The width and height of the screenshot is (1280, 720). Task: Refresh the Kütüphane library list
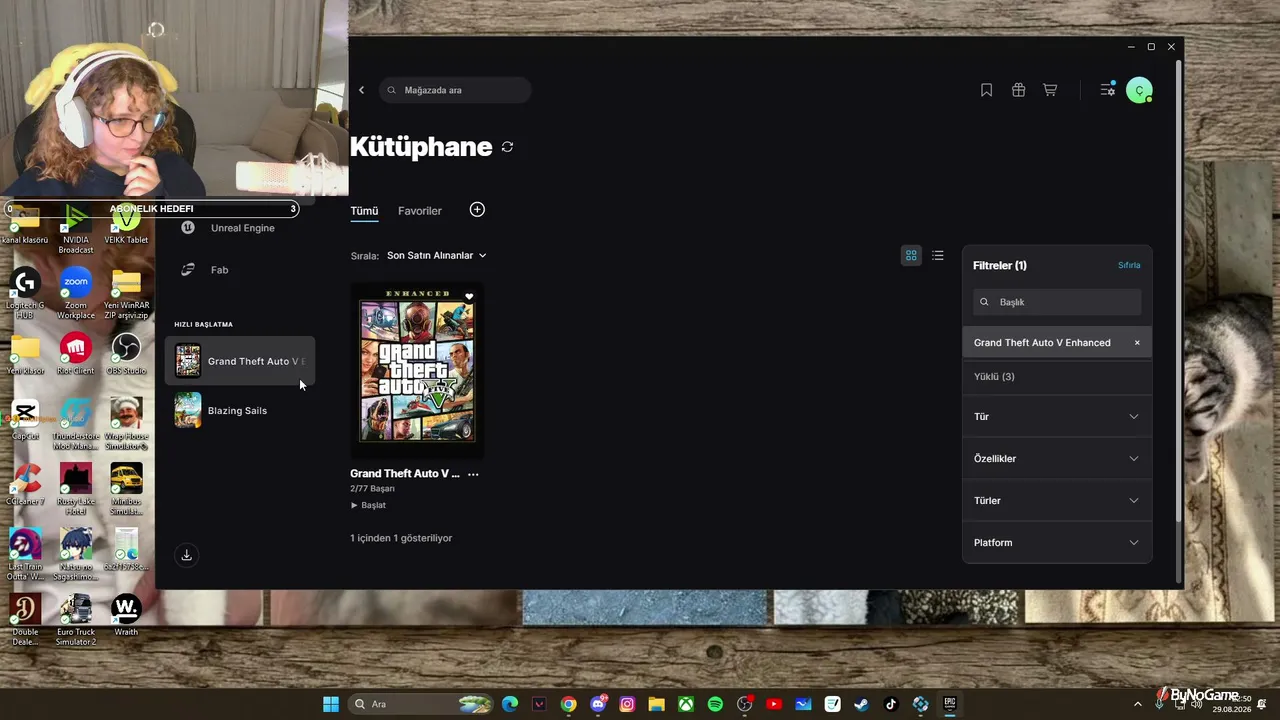(507, 147)
